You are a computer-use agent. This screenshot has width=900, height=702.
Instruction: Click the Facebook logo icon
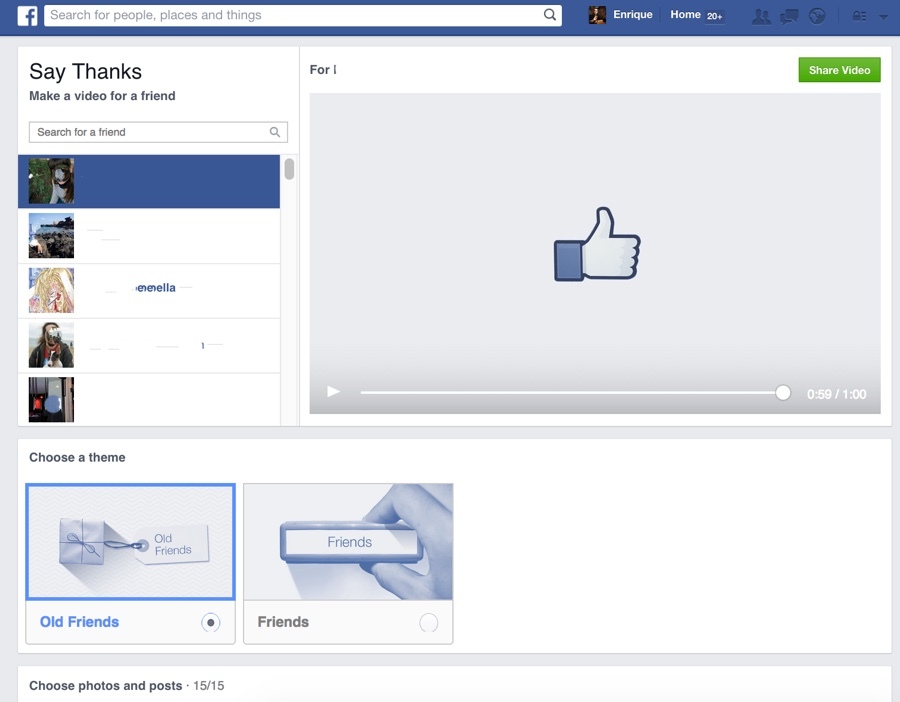click(x=27, y=16)
